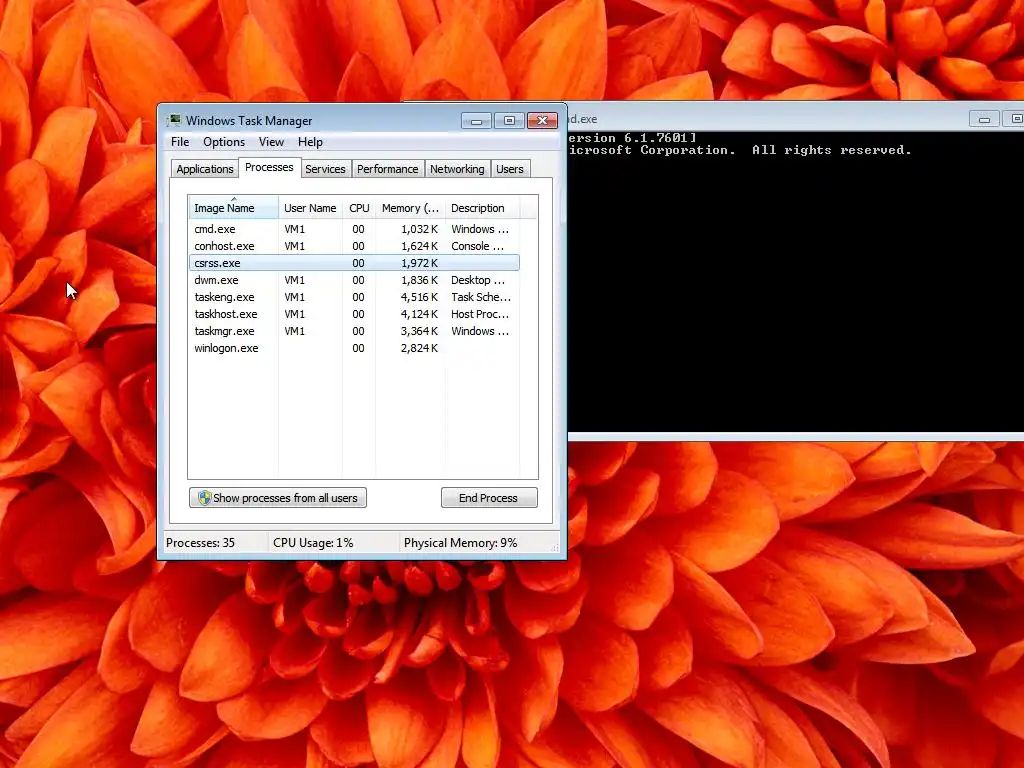Click the Task Manager title bar icon
This screenshot has width=1024, height=768.
(x=174, y=120)
